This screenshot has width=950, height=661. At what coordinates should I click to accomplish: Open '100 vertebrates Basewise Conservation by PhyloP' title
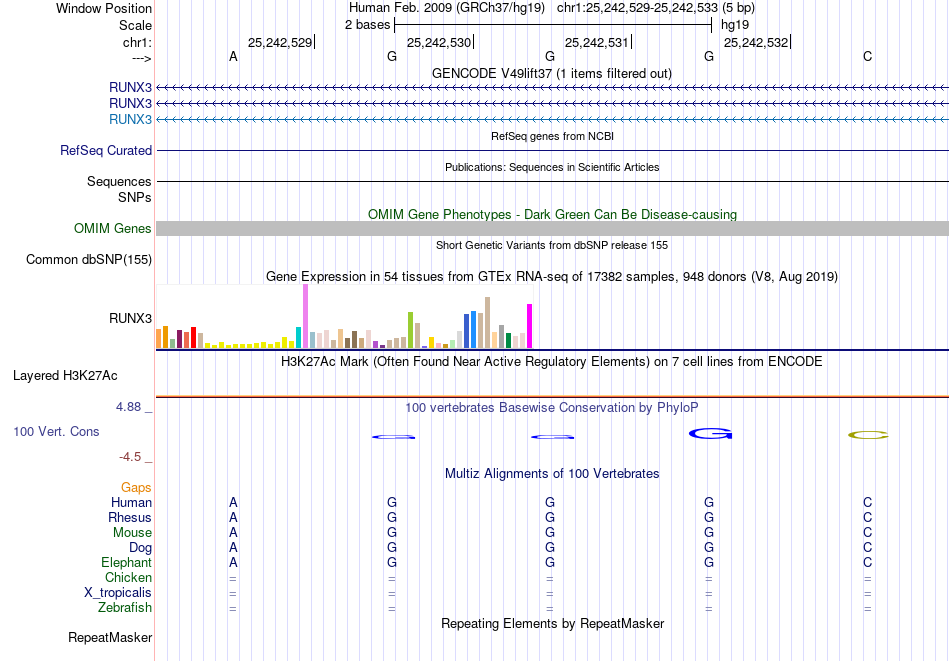552,408
